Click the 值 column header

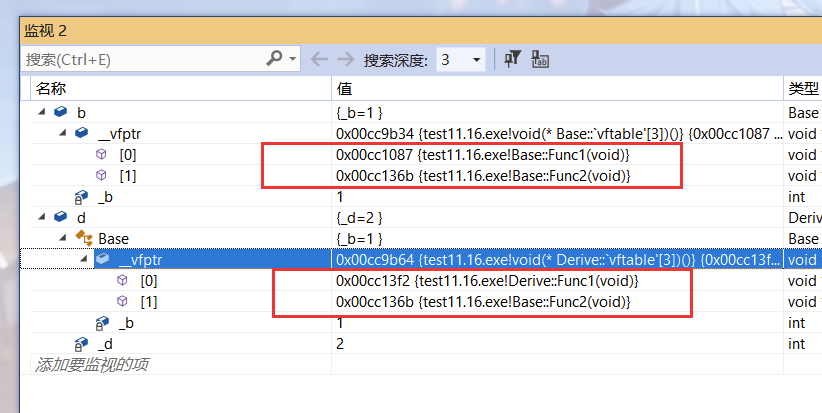click(x=558, y=89)
